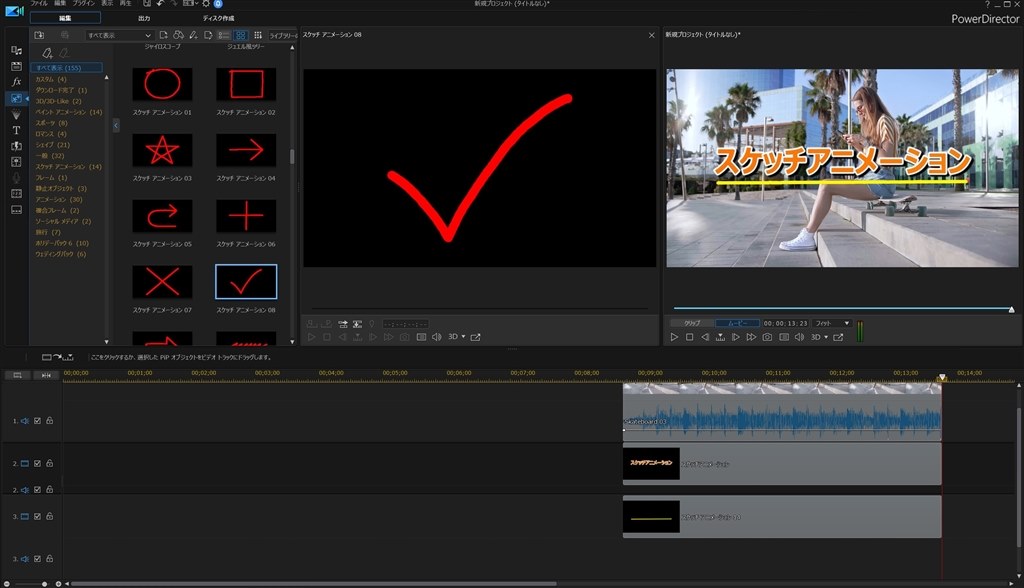Select シェイプ (21) tag
1024x588 pixels.
(x=52, y=144)
